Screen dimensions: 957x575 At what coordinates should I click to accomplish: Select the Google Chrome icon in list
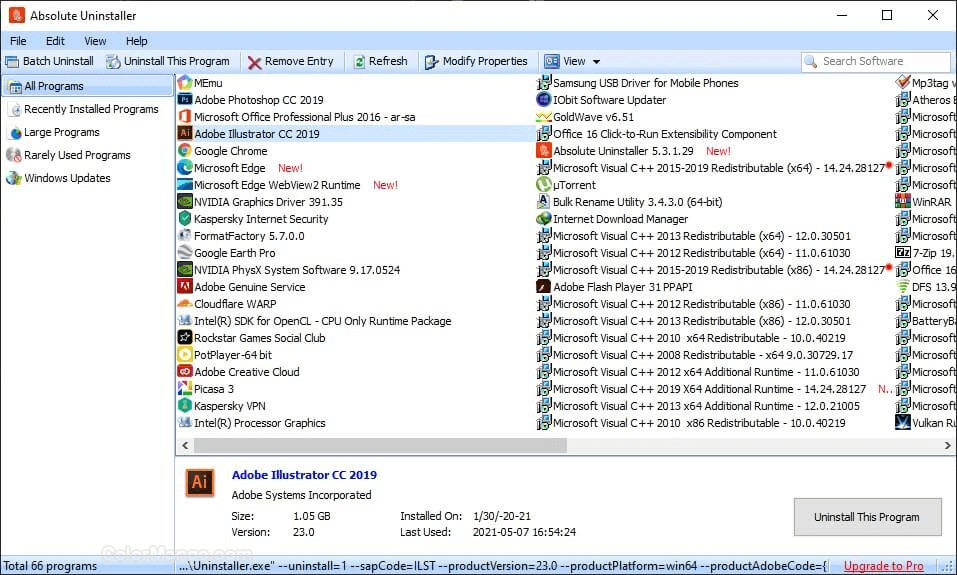point(185,151)
